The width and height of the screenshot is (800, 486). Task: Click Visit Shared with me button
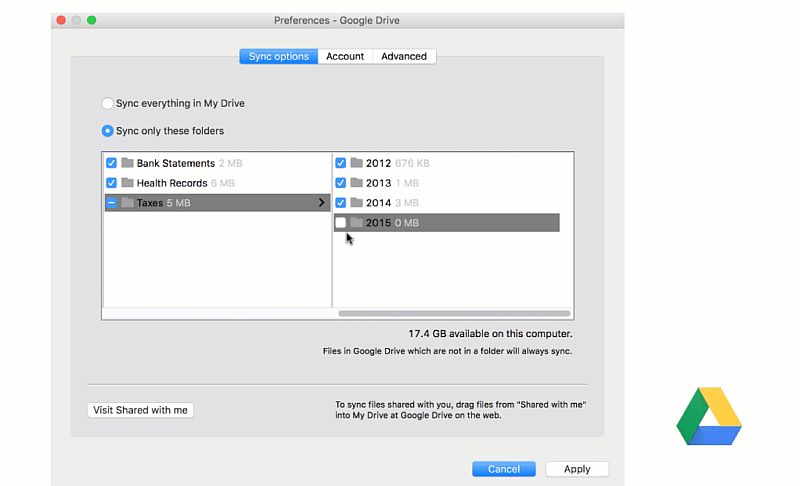pos(140,410)
